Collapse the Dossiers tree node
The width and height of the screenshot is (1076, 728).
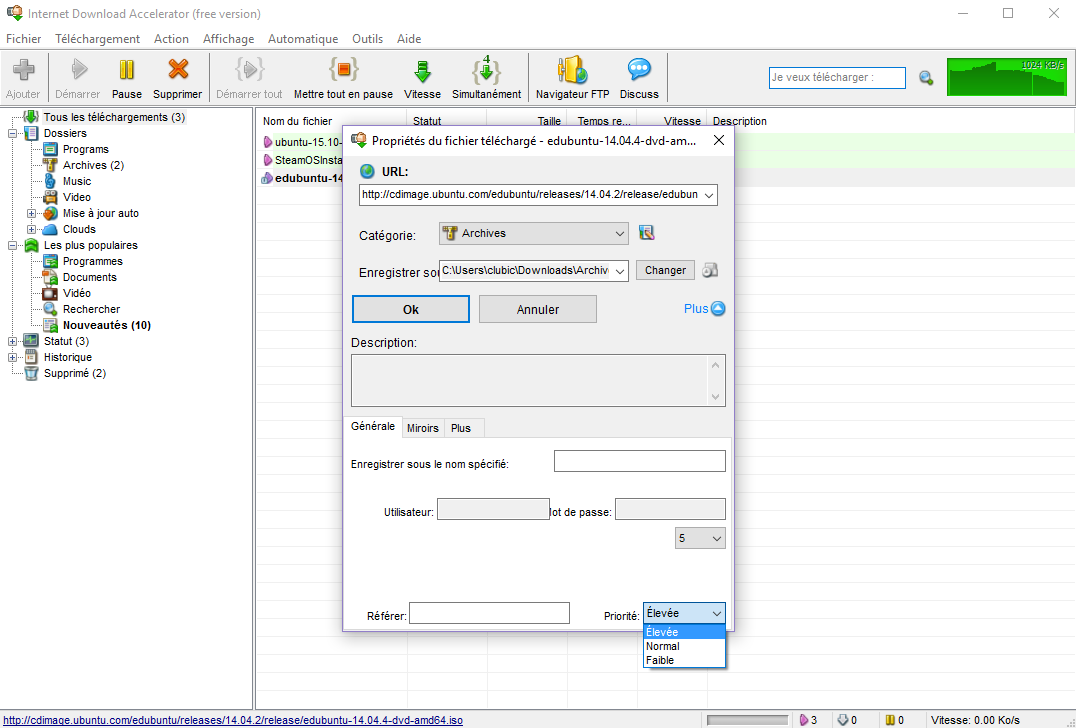pyautogui.click(x=12, y=133)
